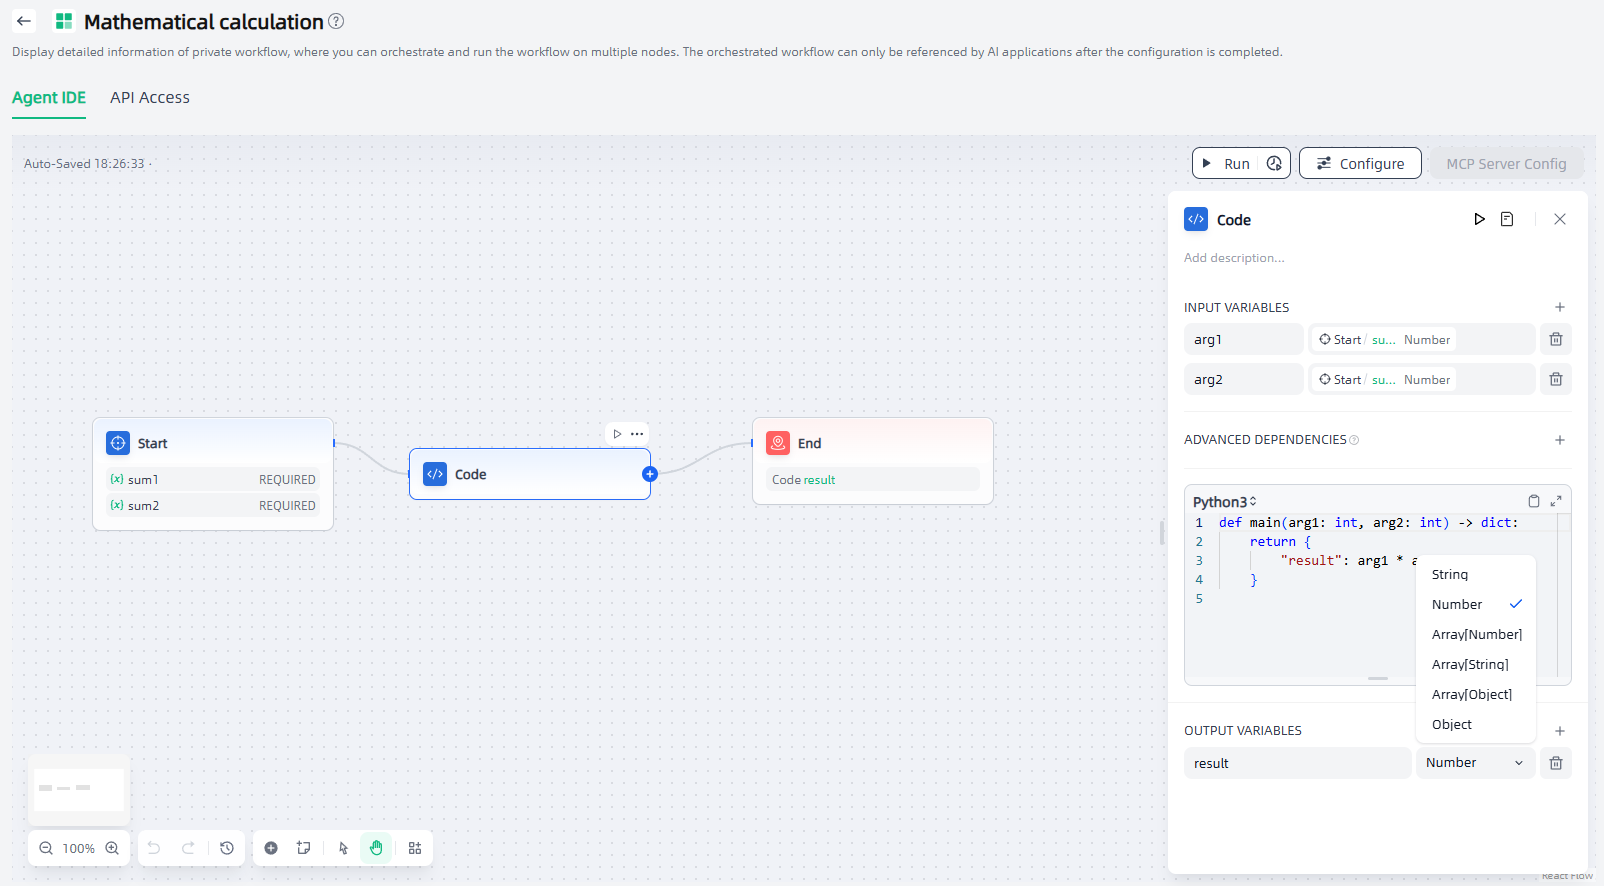Choose String from the type list
Screen dimensions: 1604x886
coord(1450,575)
